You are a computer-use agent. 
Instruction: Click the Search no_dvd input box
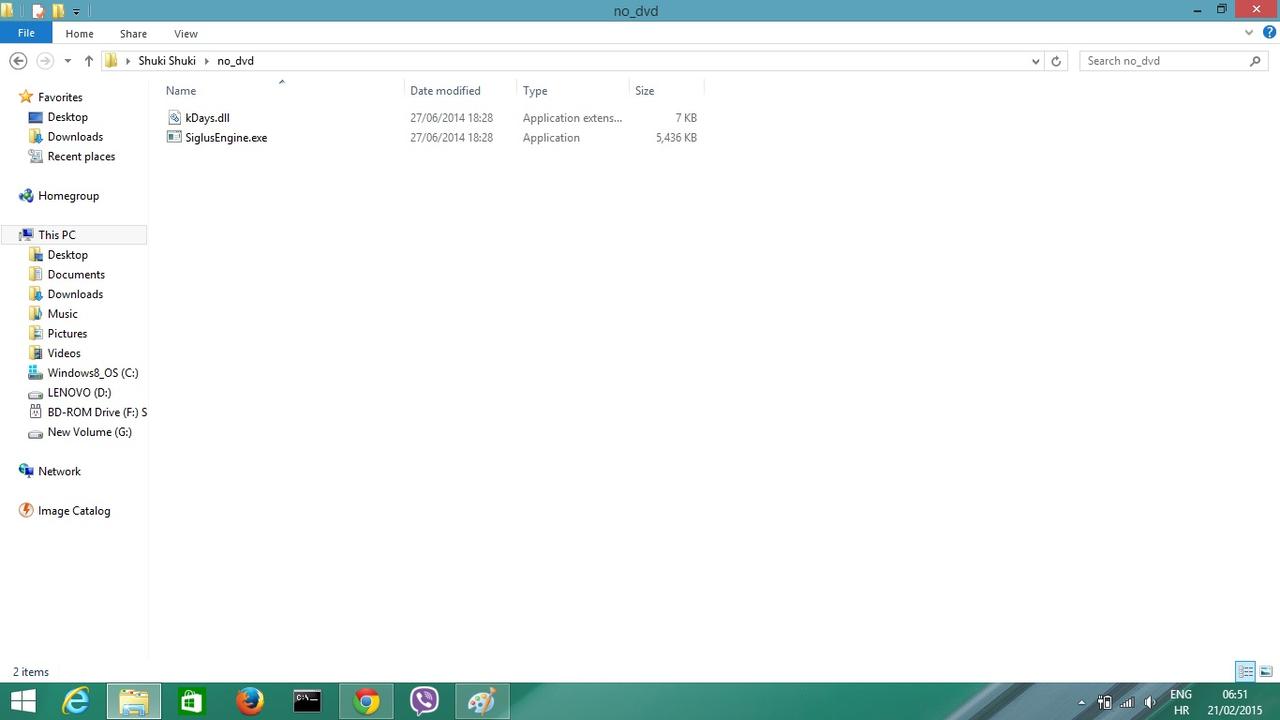1164,61
